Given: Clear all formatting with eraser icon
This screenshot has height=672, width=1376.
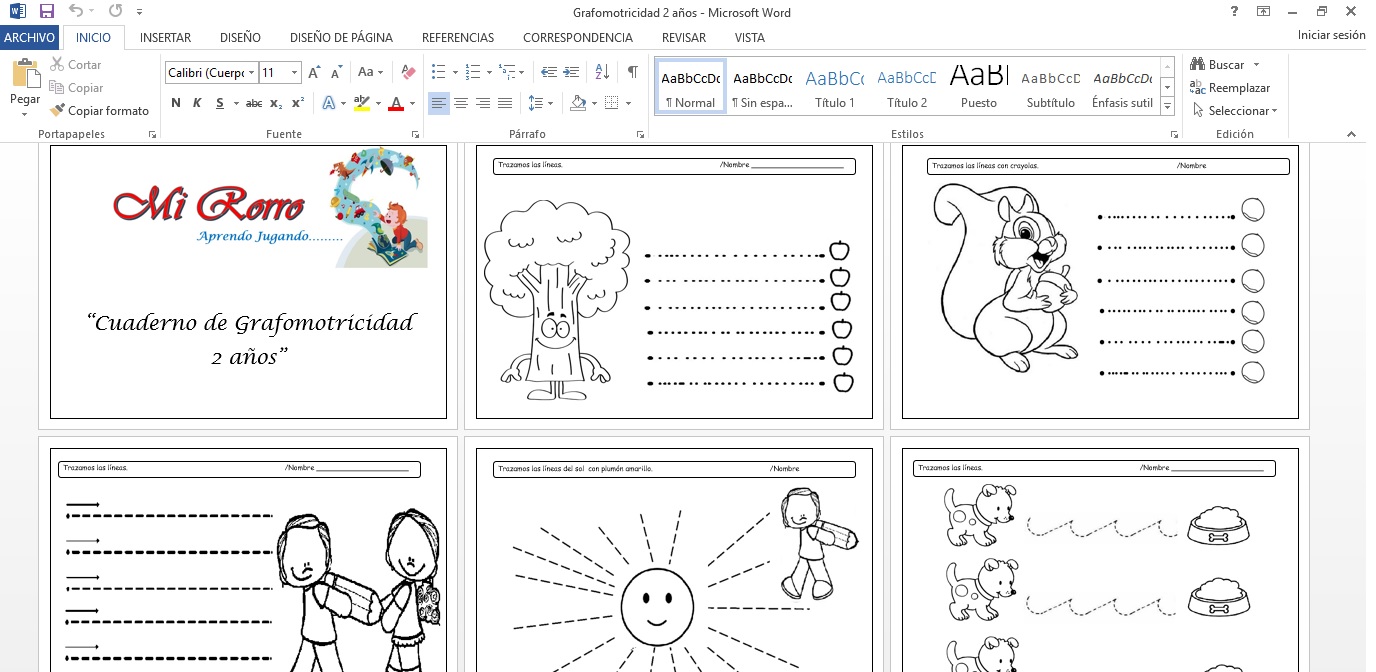Looking at the screenshot, I should click(408, 72).
